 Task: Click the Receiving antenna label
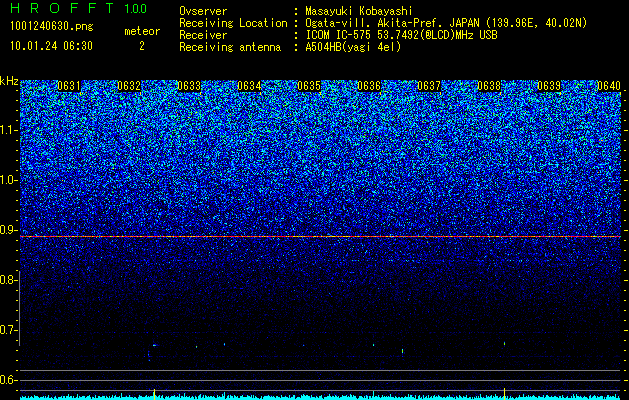tap(230, 47)
